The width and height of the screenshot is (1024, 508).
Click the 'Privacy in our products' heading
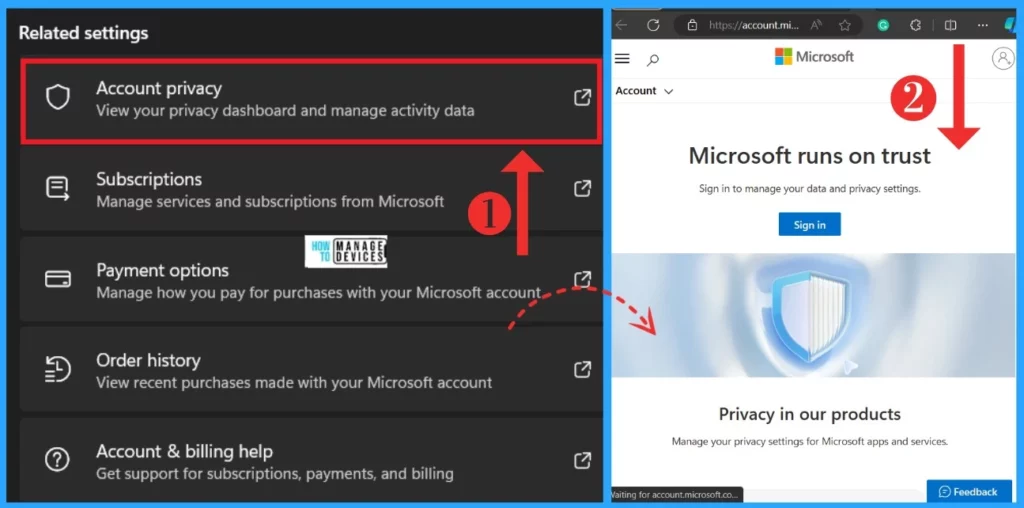(809, 414)
